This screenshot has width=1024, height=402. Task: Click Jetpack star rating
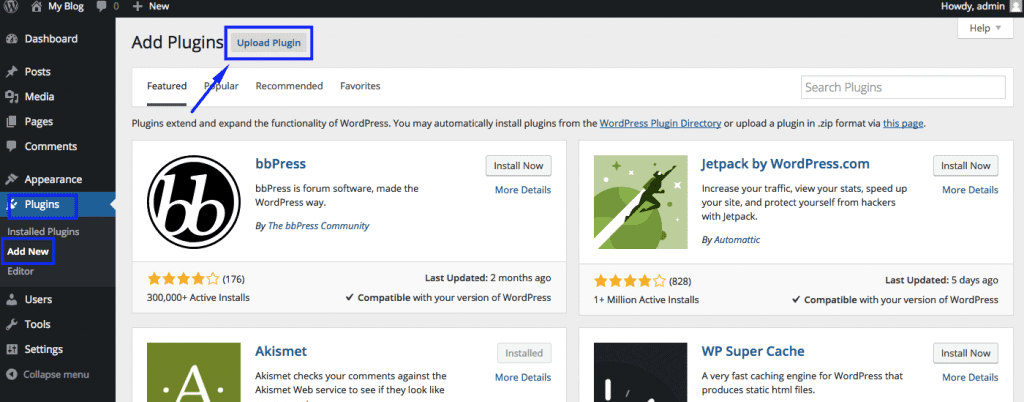point(631,281)
